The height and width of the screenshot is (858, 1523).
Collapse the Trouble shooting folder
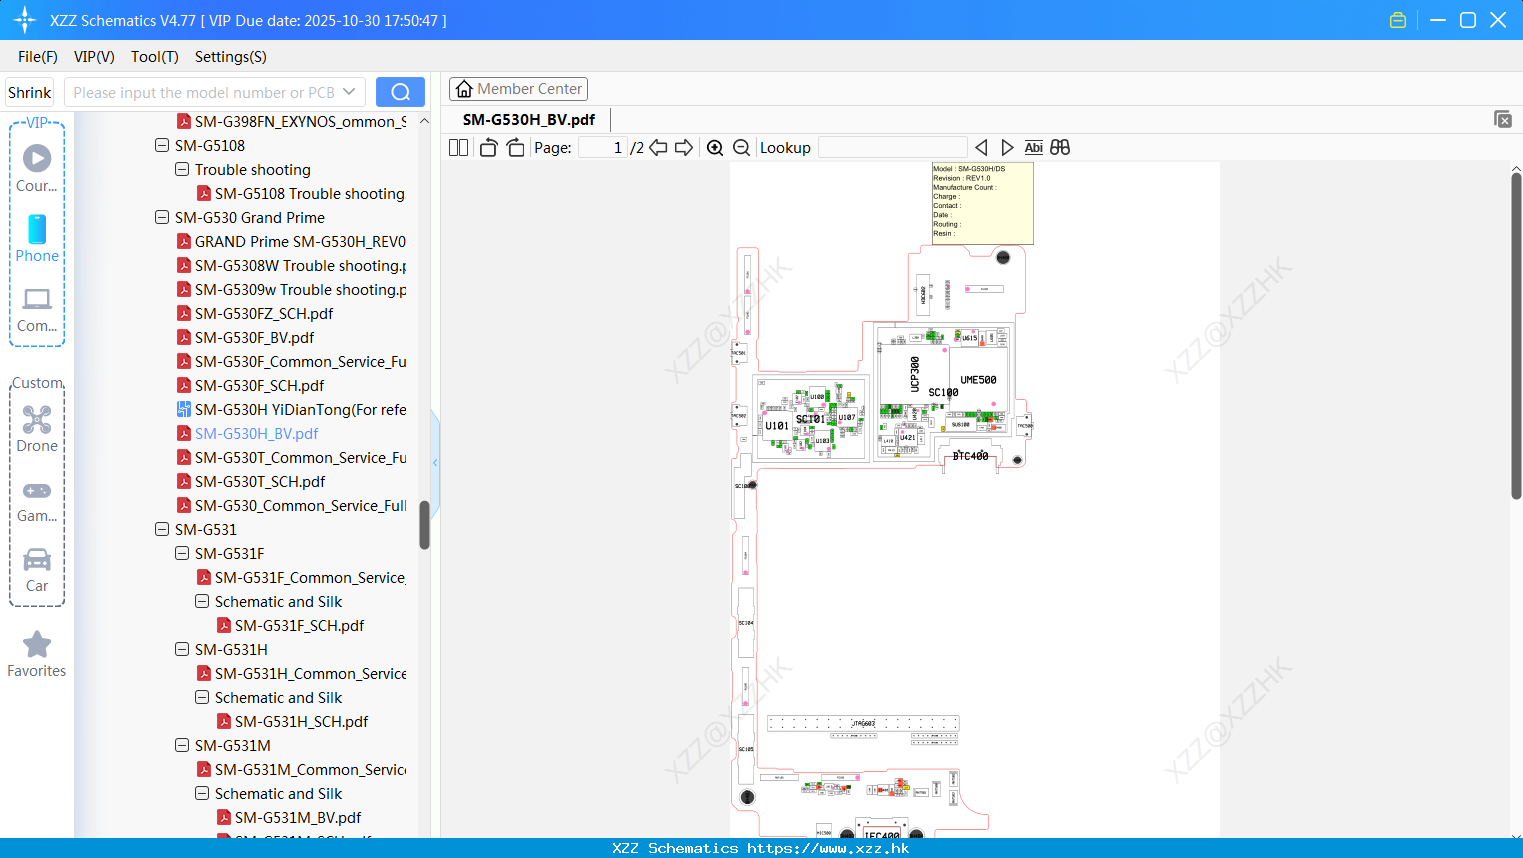[x=182, y=169]
